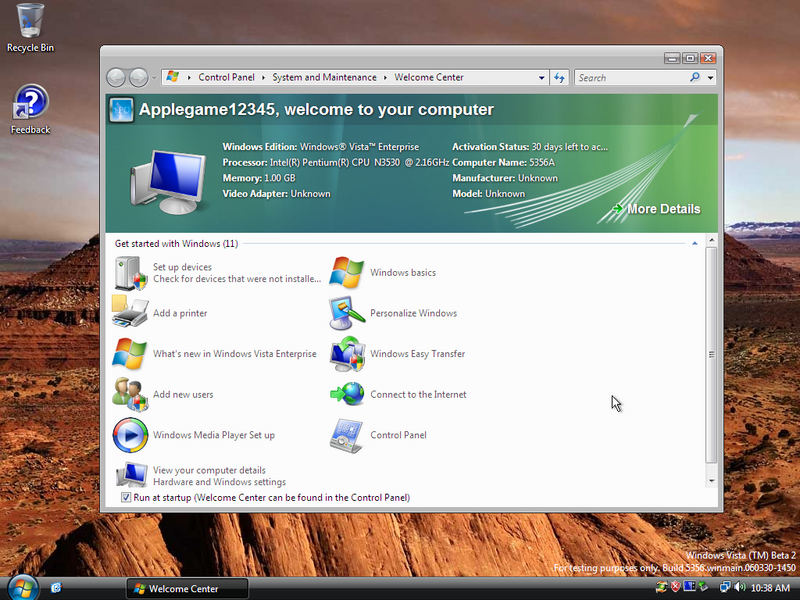Select Welcome Center in the breadcrumb
Viewport: 800px width, 600px height.
(429, 77)
